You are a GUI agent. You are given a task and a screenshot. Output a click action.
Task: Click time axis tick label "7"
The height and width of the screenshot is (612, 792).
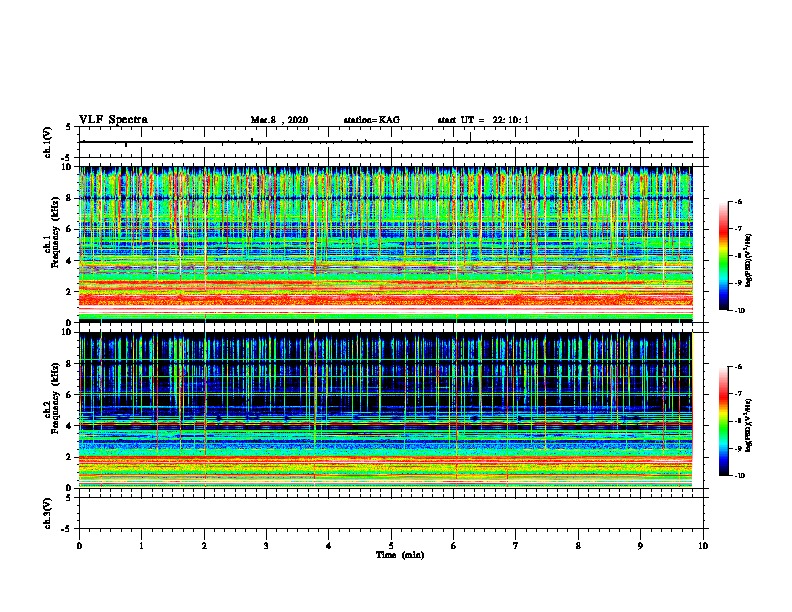516,546
